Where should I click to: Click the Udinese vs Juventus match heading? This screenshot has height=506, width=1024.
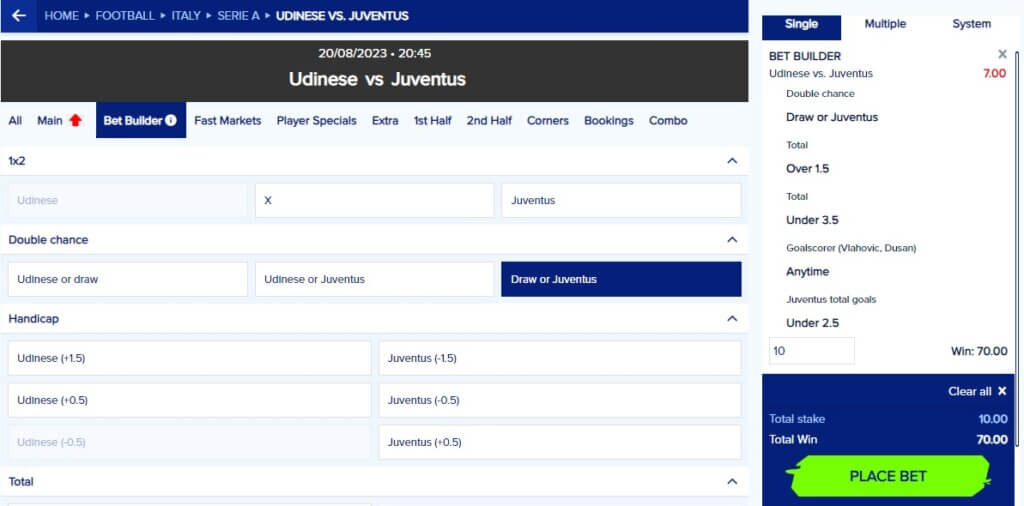[377, 79]
